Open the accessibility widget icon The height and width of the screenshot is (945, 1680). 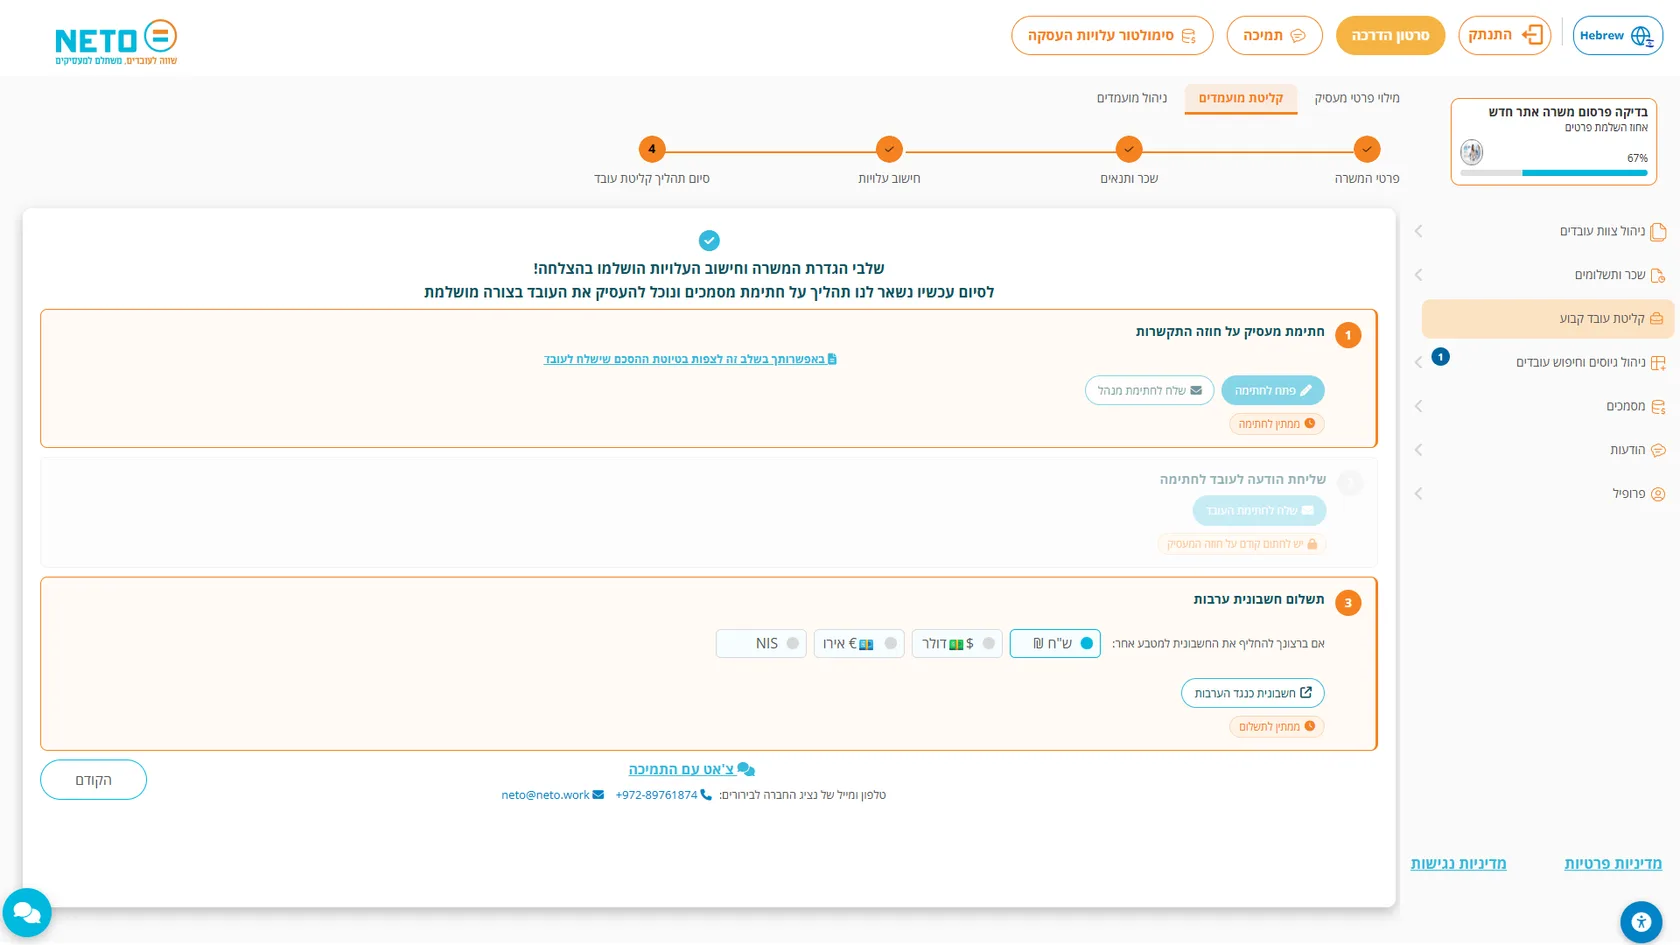tap(1641, 922)
